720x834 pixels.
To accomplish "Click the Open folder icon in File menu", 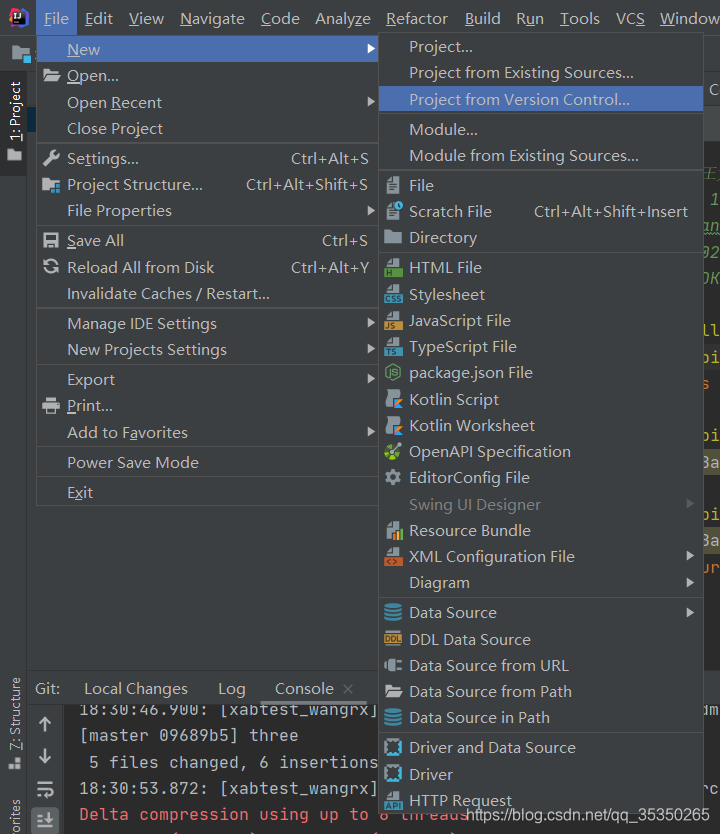I will [51, 76].
